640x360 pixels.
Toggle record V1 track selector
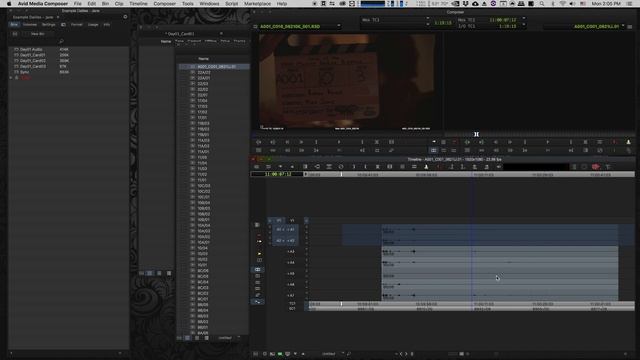[292, 220]
